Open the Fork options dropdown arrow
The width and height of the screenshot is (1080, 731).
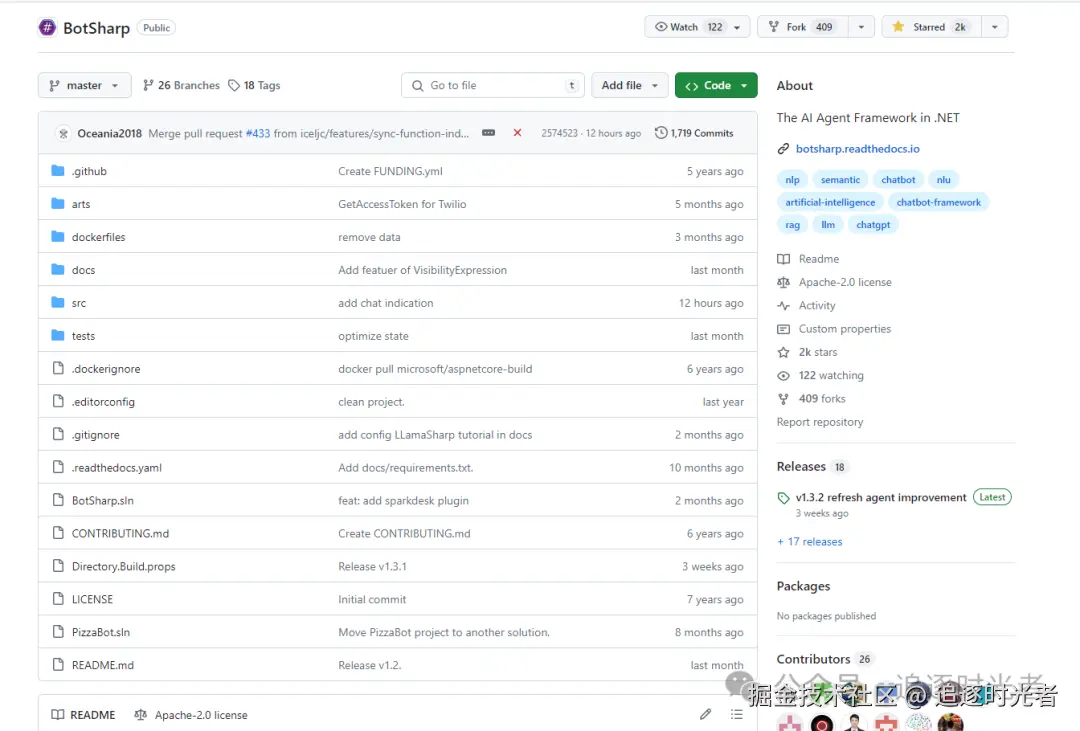[861, 27]
